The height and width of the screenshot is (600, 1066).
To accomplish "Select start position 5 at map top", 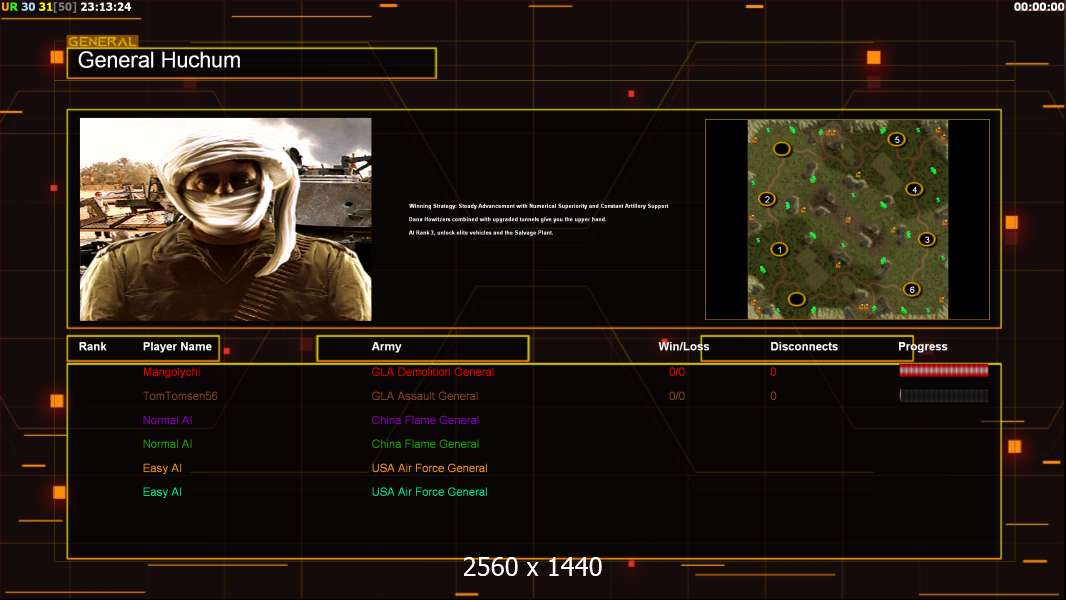I will [x=896, y=139].
